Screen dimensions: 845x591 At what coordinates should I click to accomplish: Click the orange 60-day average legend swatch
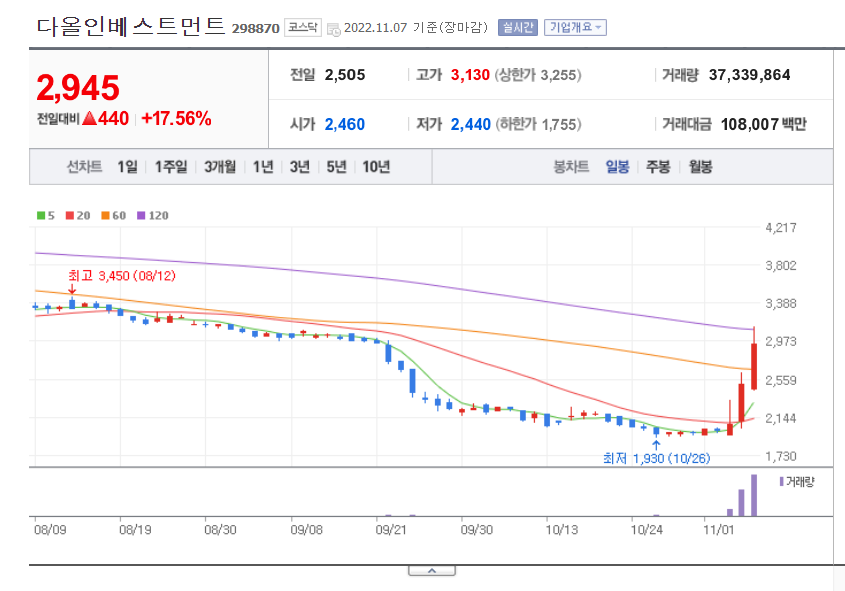coord(105,215)
